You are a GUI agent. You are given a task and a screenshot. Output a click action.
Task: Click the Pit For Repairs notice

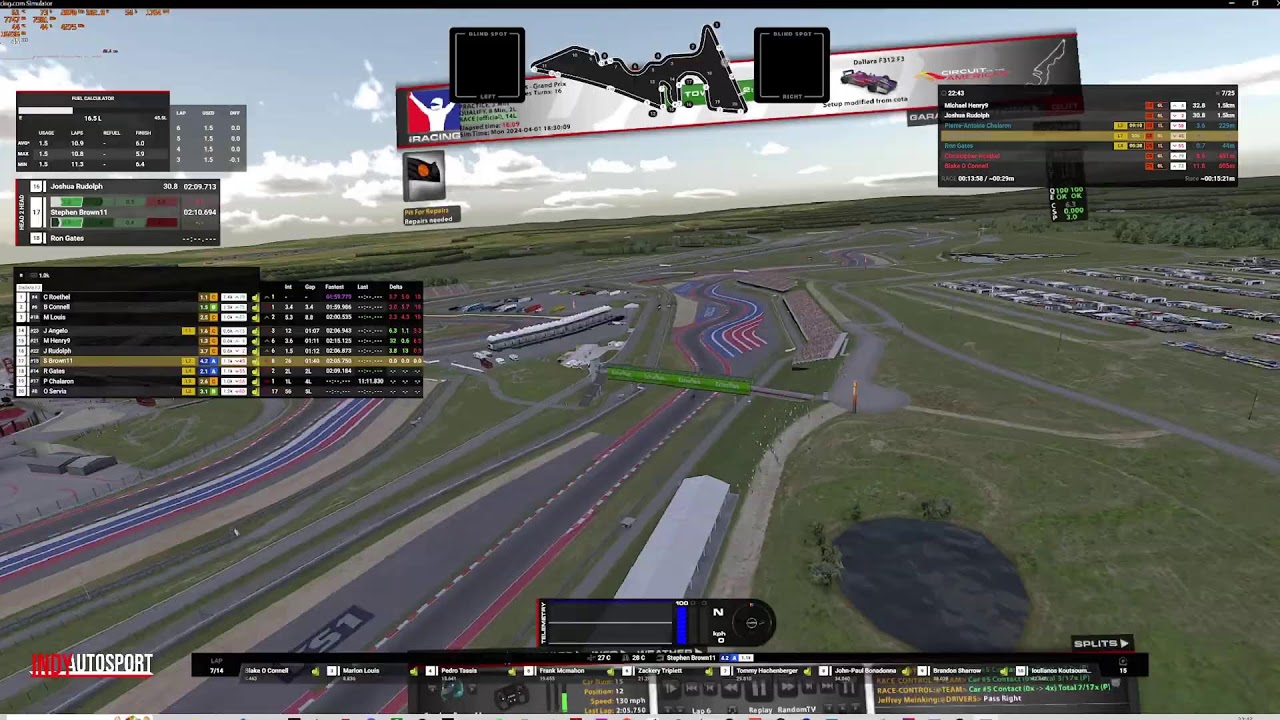pos(431,215)
